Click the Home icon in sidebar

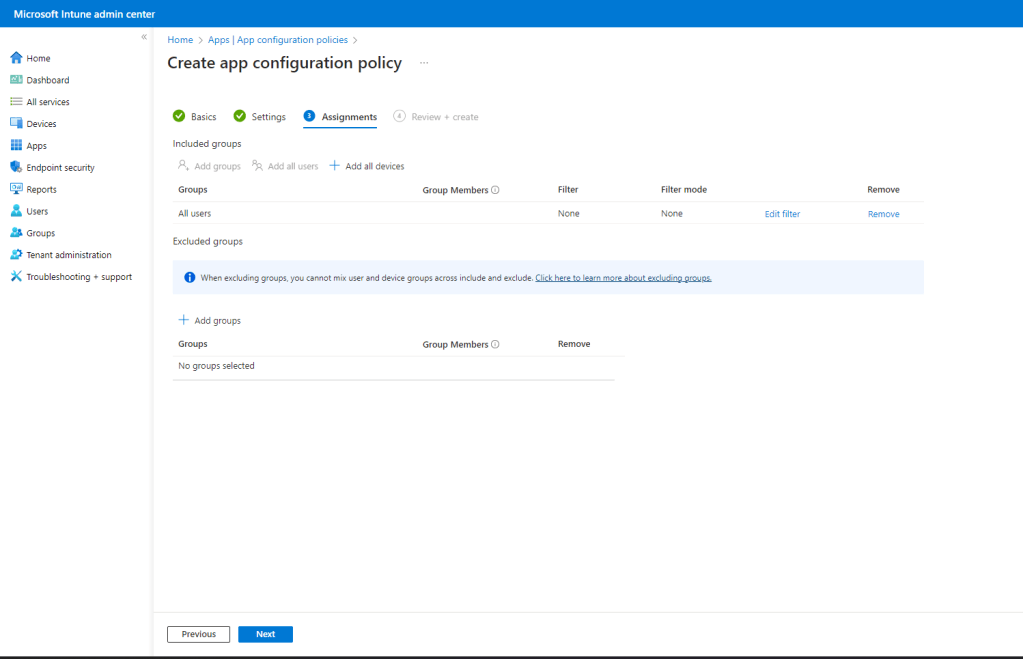(16, 58)
